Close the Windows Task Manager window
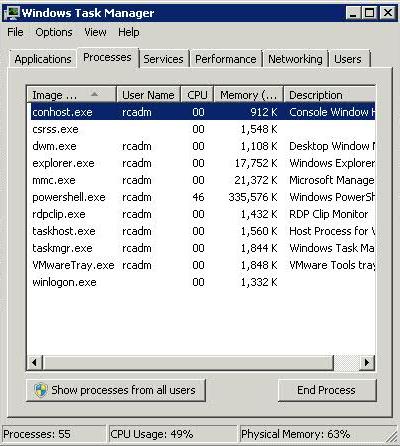Viewport: 400px width, 446px height. [387, 13]
